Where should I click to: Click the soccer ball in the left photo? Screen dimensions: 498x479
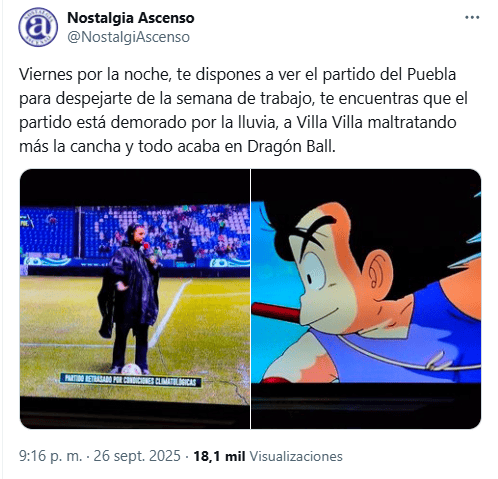(132, 369)
